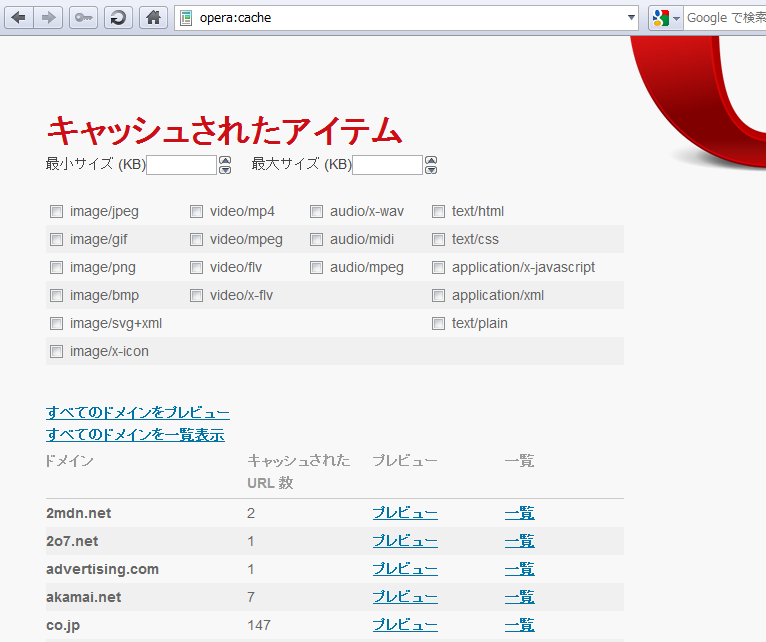This screenshot has width=766, height=642.
Task: Enable the text/html filter
Action: (439, 212)
